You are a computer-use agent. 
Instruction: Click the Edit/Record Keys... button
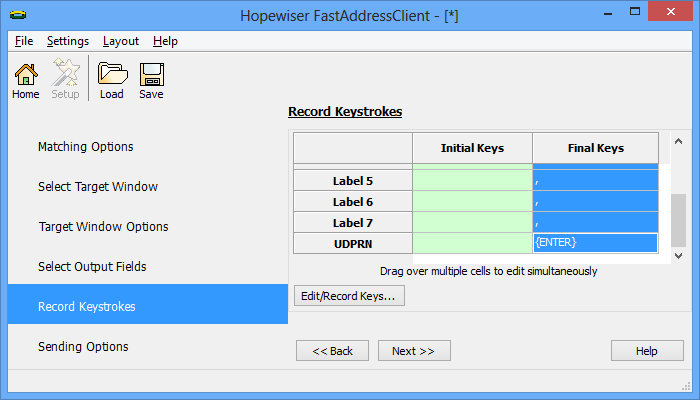pyautogui.click(x=349, y=296)
